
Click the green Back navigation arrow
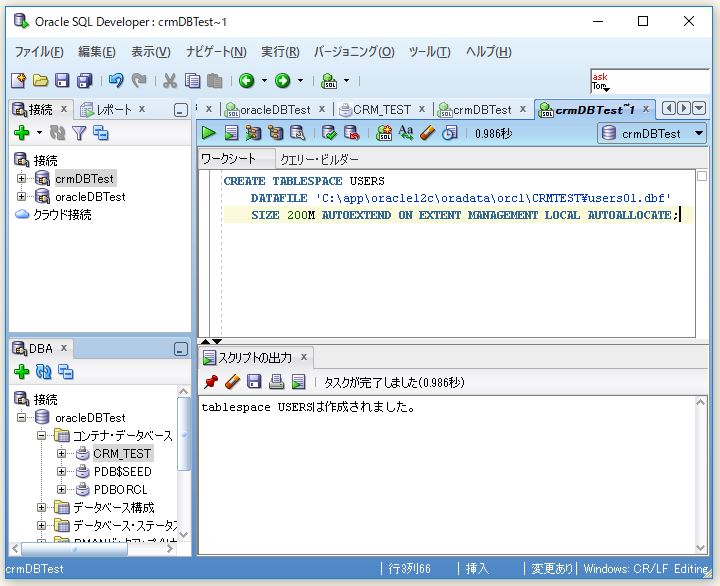click(x=247, y=81)
